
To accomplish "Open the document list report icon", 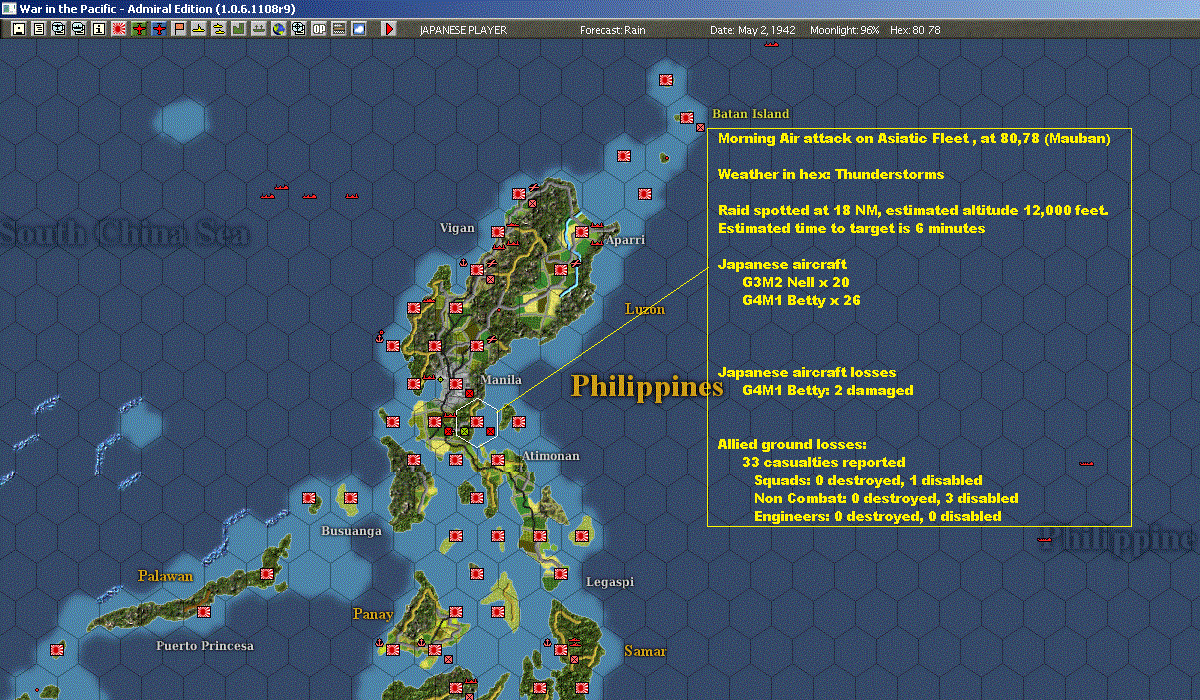I will [38, 29].
